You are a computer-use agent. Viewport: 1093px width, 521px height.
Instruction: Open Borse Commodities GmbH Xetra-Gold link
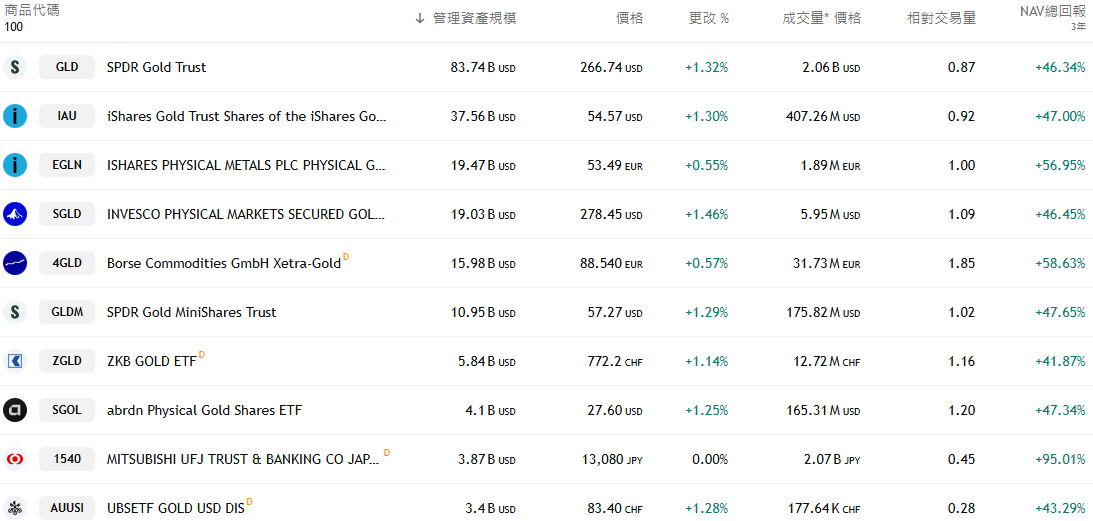tap(224, 263)
